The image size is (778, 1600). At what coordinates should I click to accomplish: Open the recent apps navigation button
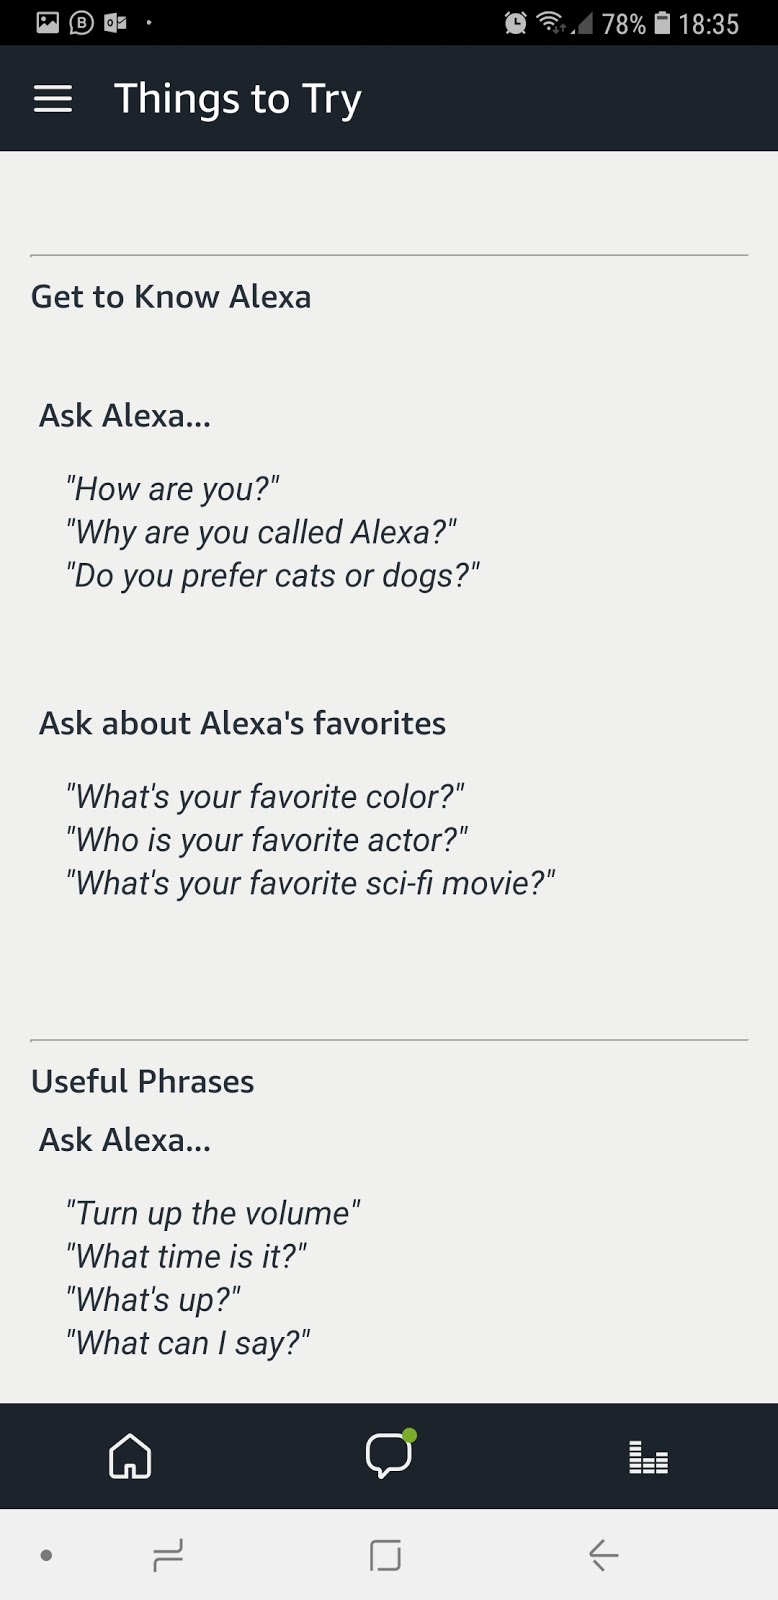[168, 1555]
